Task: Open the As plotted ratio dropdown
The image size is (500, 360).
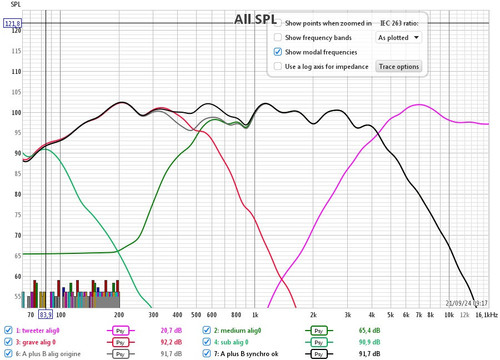Action: point(398,38)
